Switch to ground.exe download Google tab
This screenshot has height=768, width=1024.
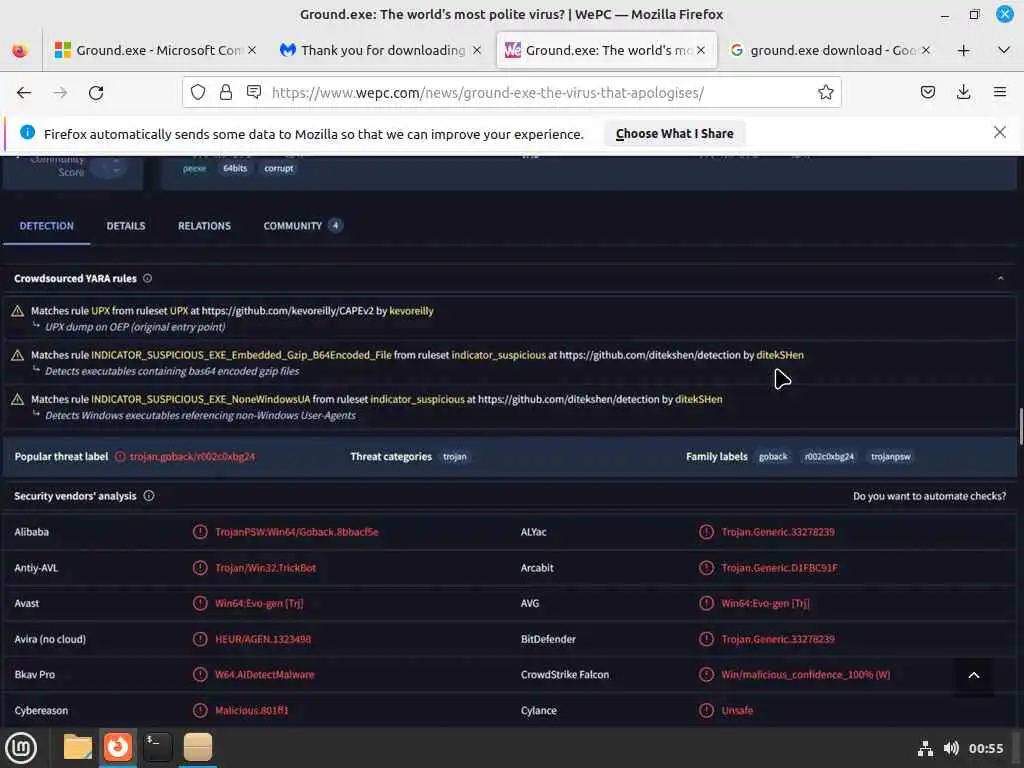pos(823,50)
